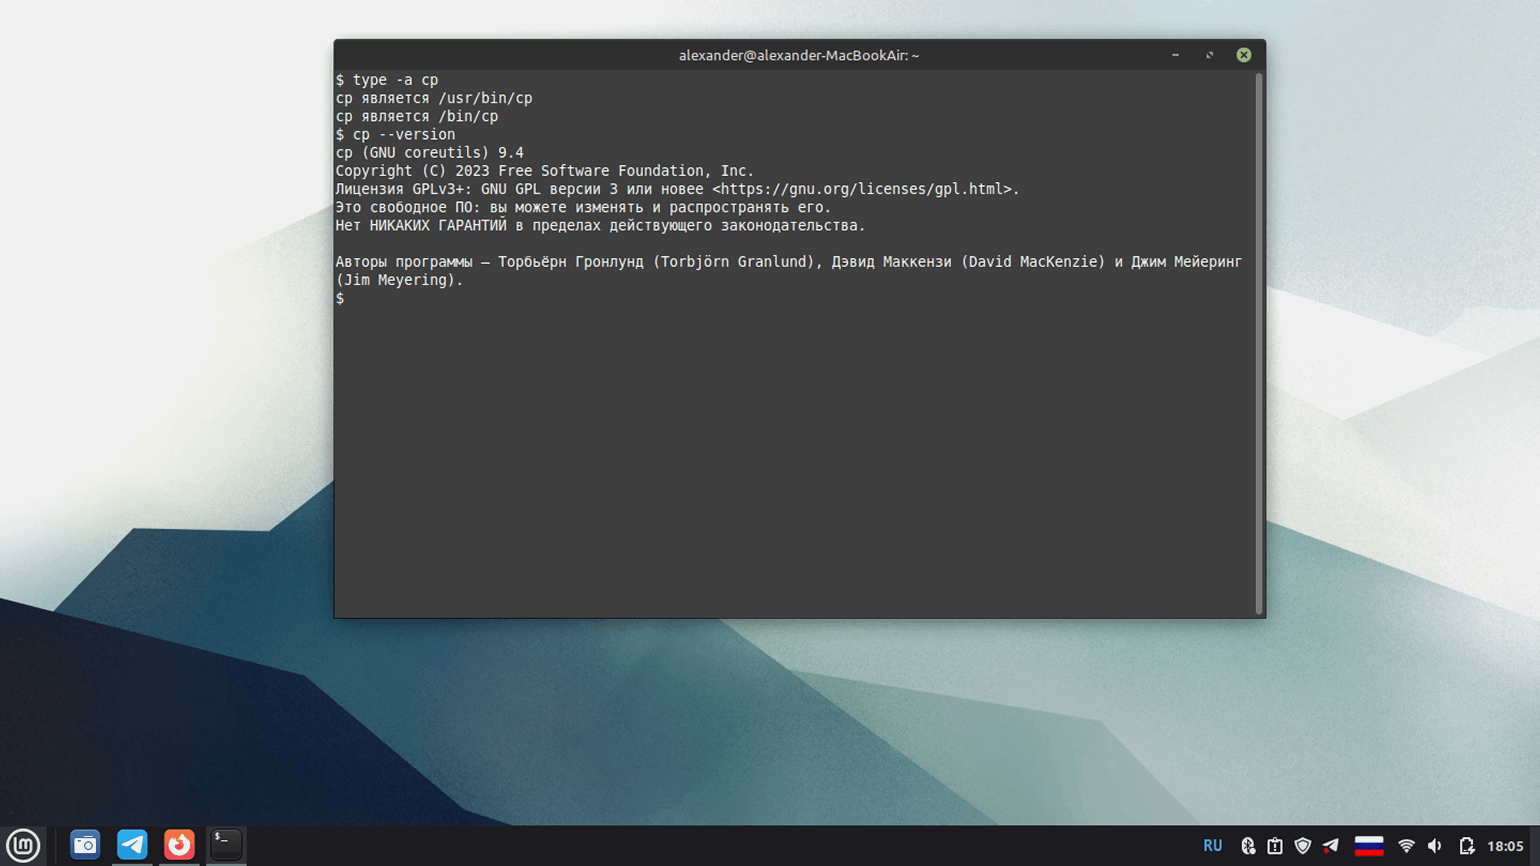
Task: Open the volume control in tray
Action: tap(1435, 846)
